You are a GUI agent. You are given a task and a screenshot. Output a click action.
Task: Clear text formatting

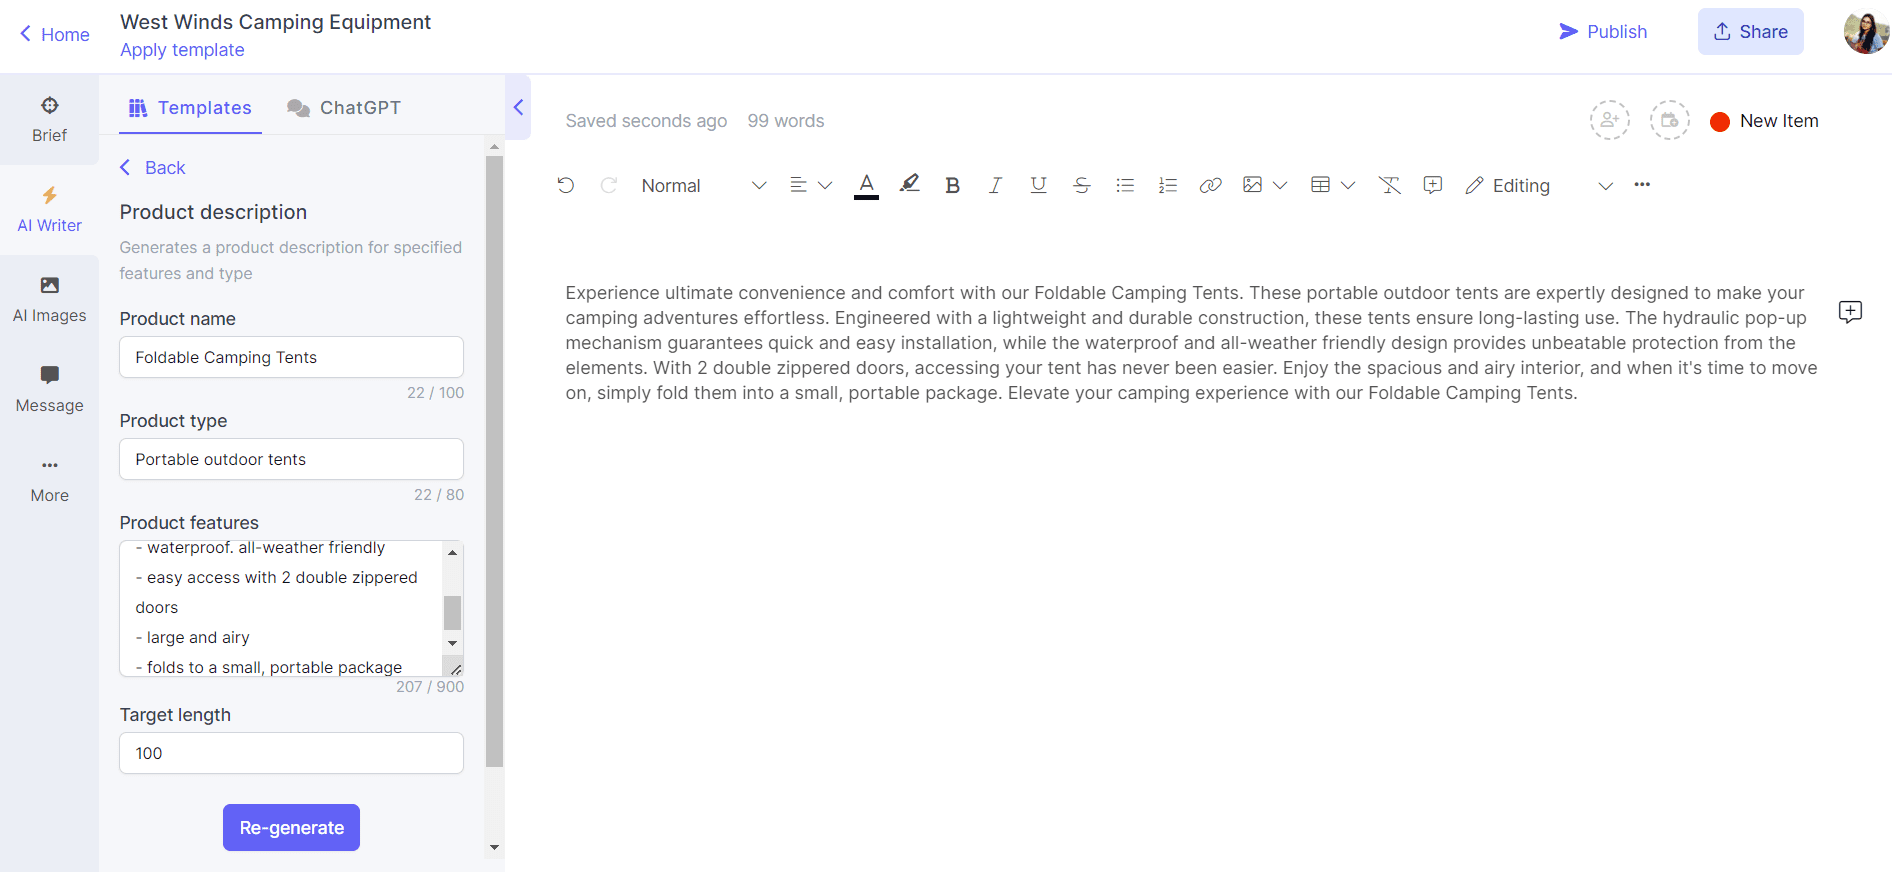click(1389, 185)
